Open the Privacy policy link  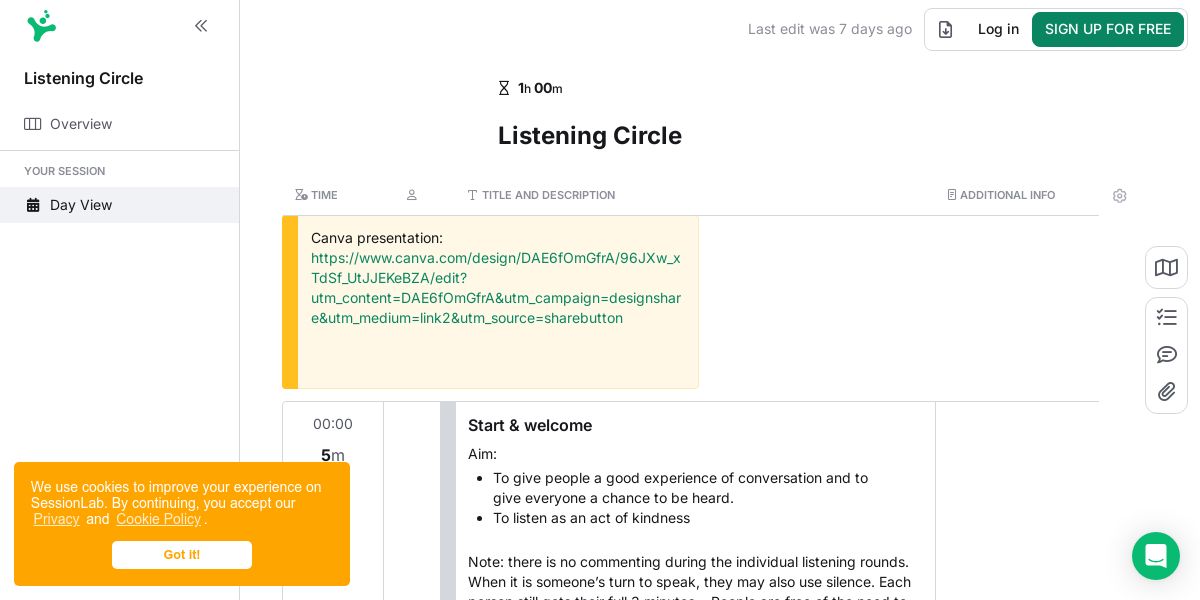[56, 519]
